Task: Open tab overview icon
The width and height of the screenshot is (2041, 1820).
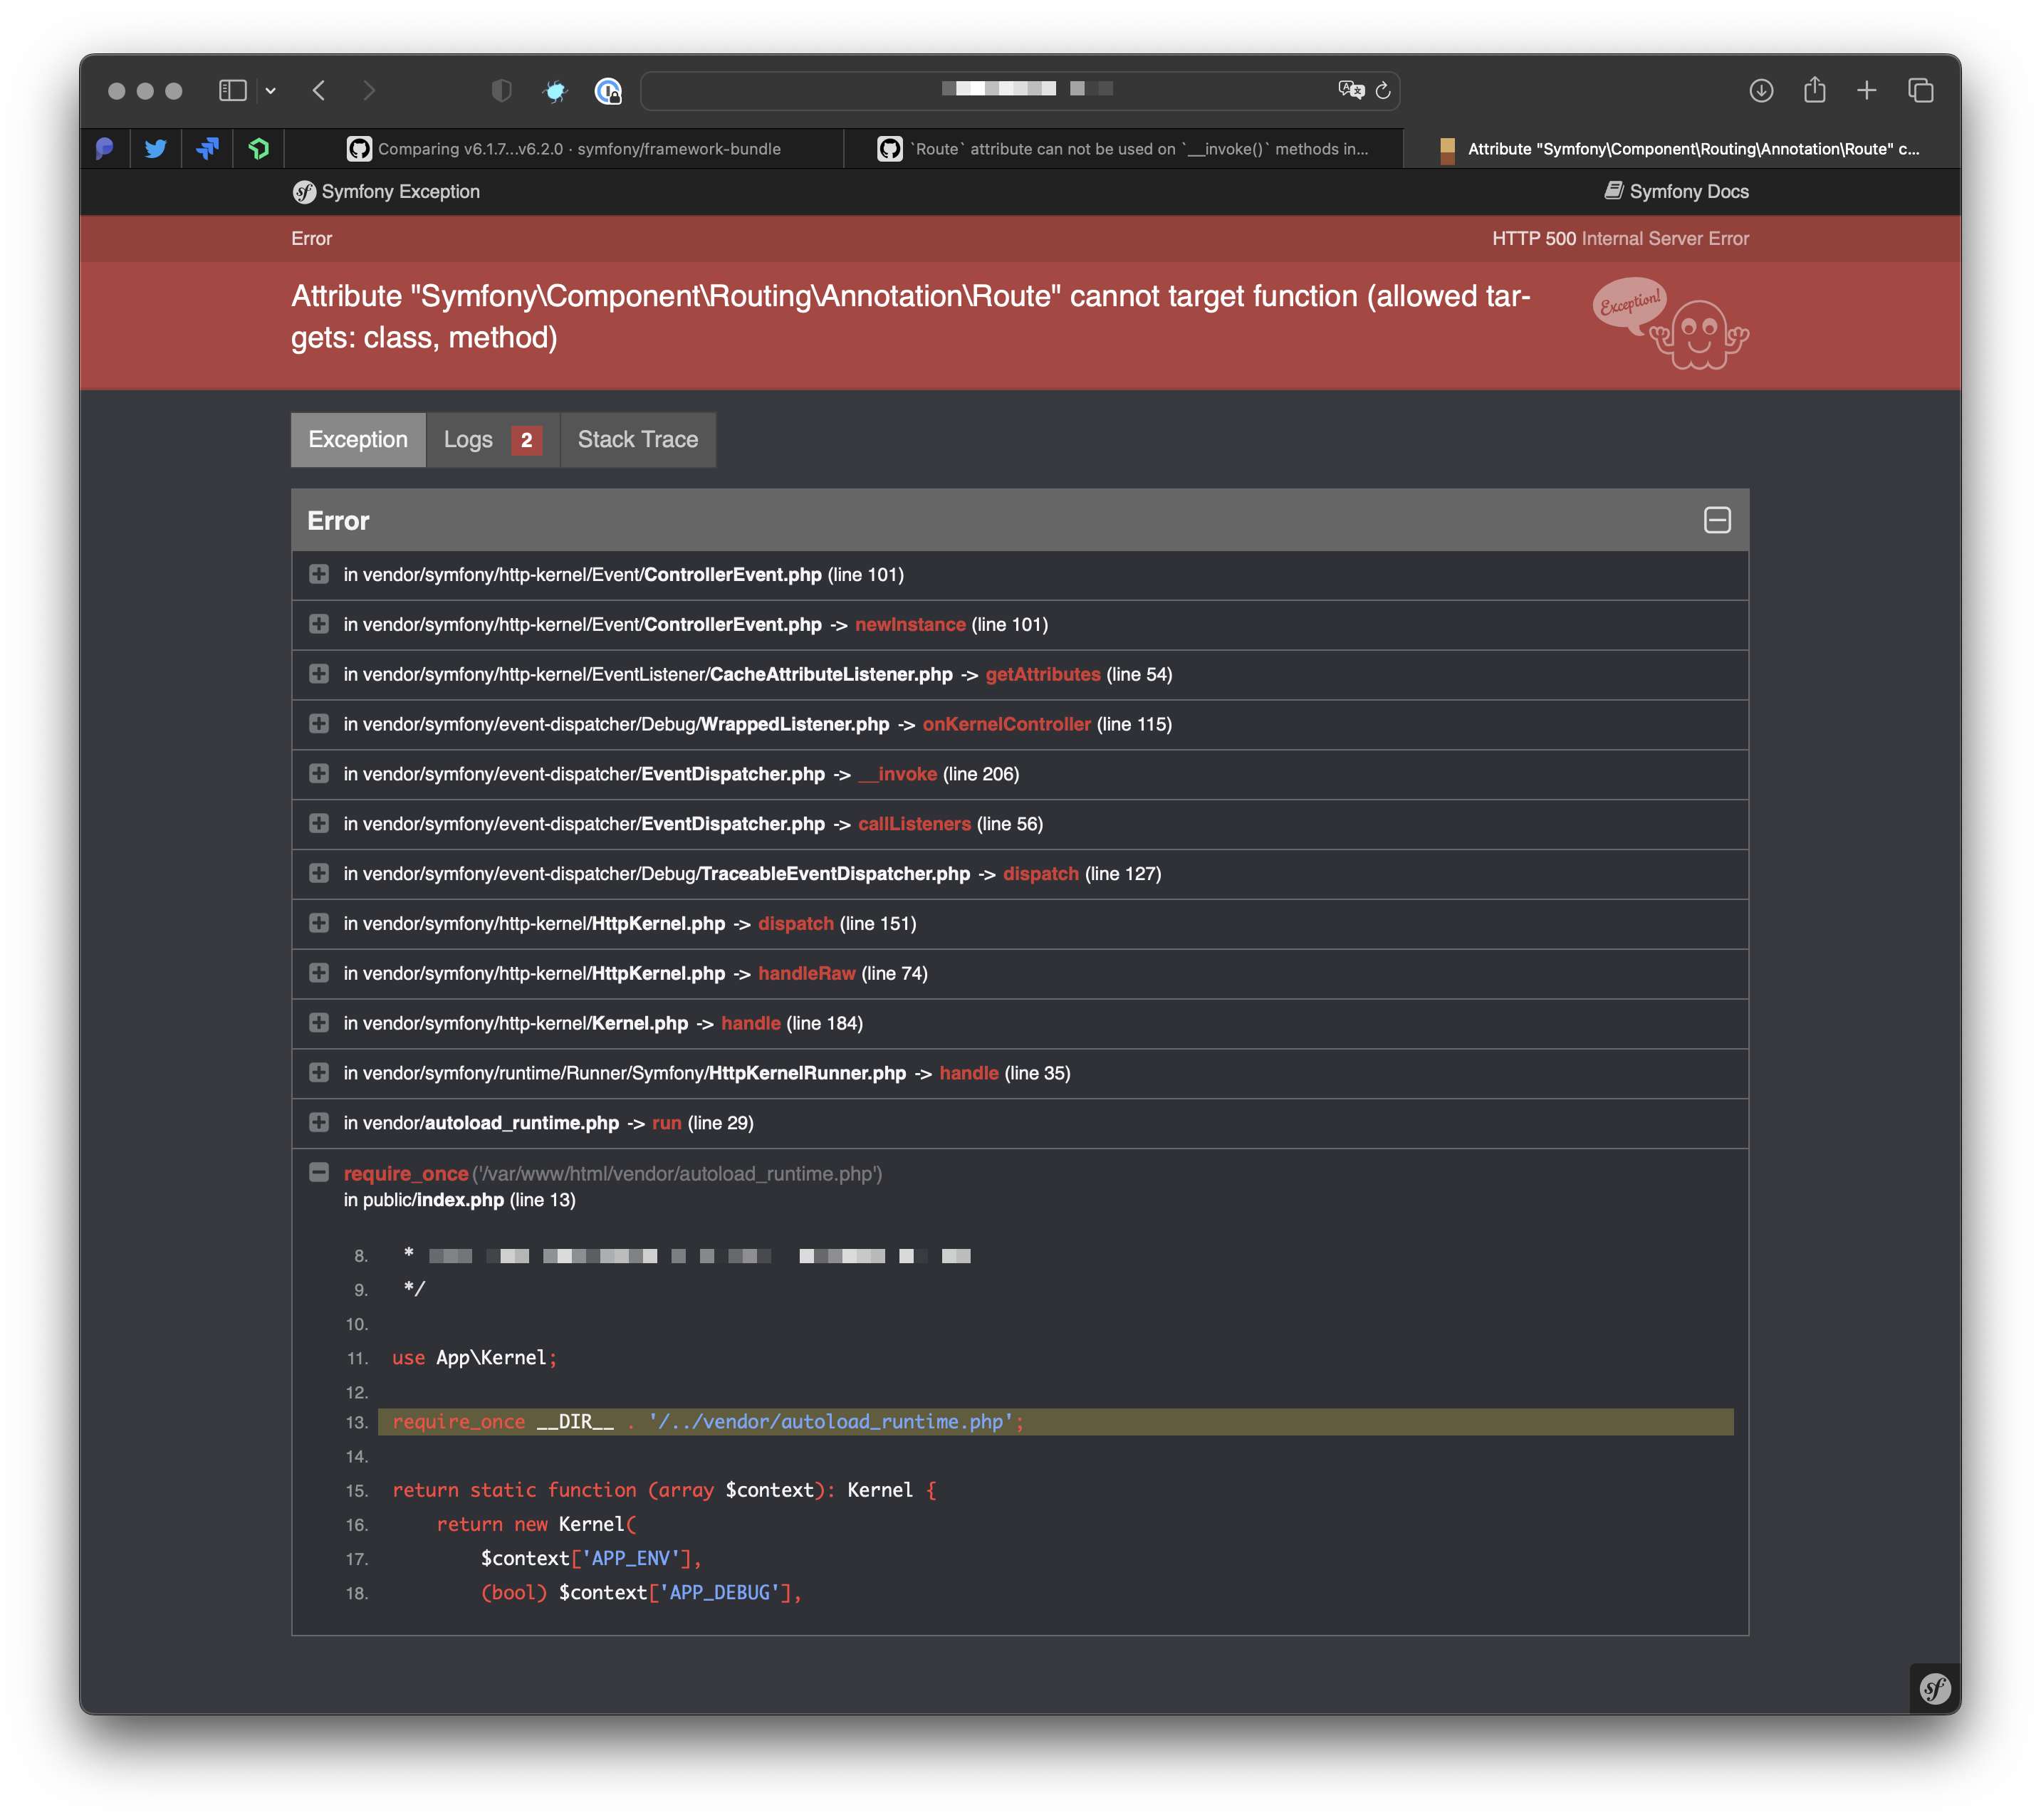Action: 1920,91
